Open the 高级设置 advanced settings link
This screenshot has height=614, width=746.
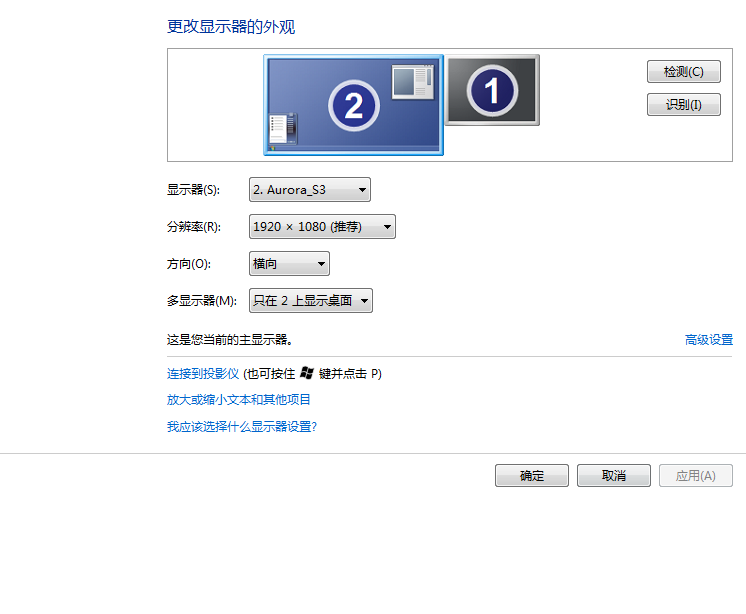click(x=708, y=340)
